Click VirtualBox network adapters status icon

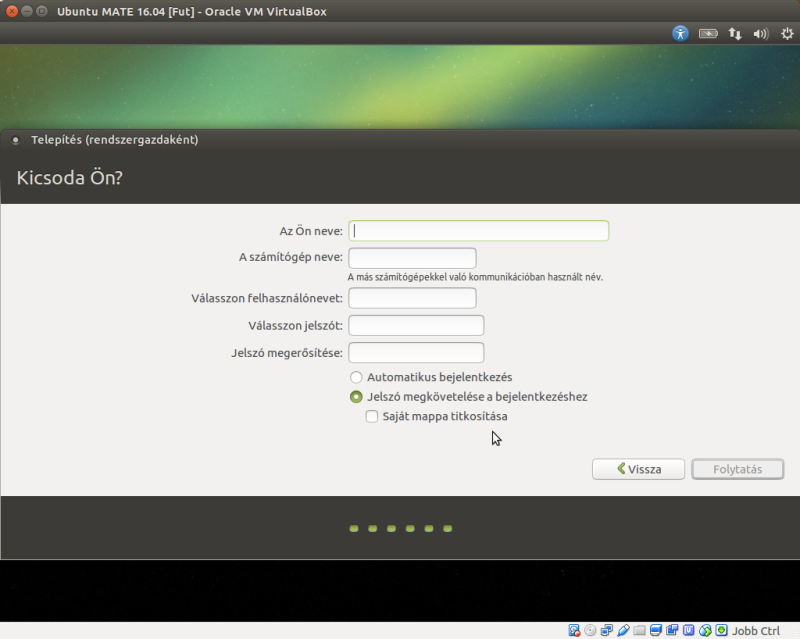[x=607, y=630]
